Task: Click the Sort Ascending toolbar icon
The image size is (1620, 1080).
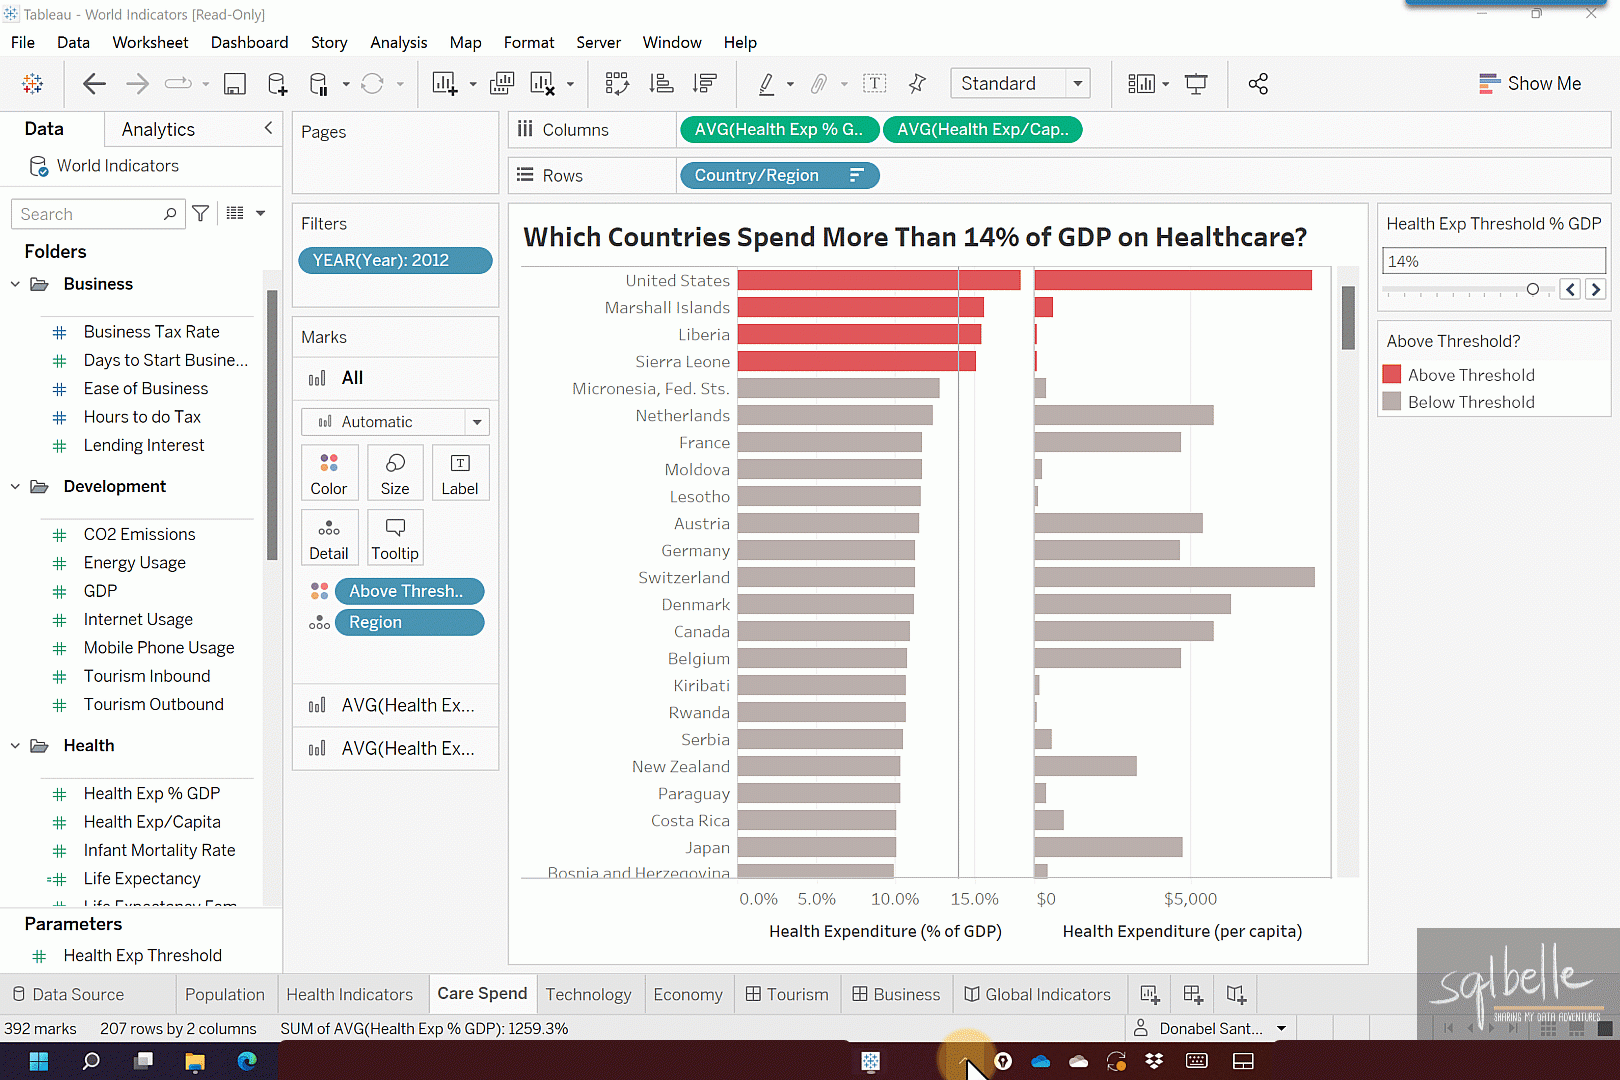Action: [x=661, y=84]
